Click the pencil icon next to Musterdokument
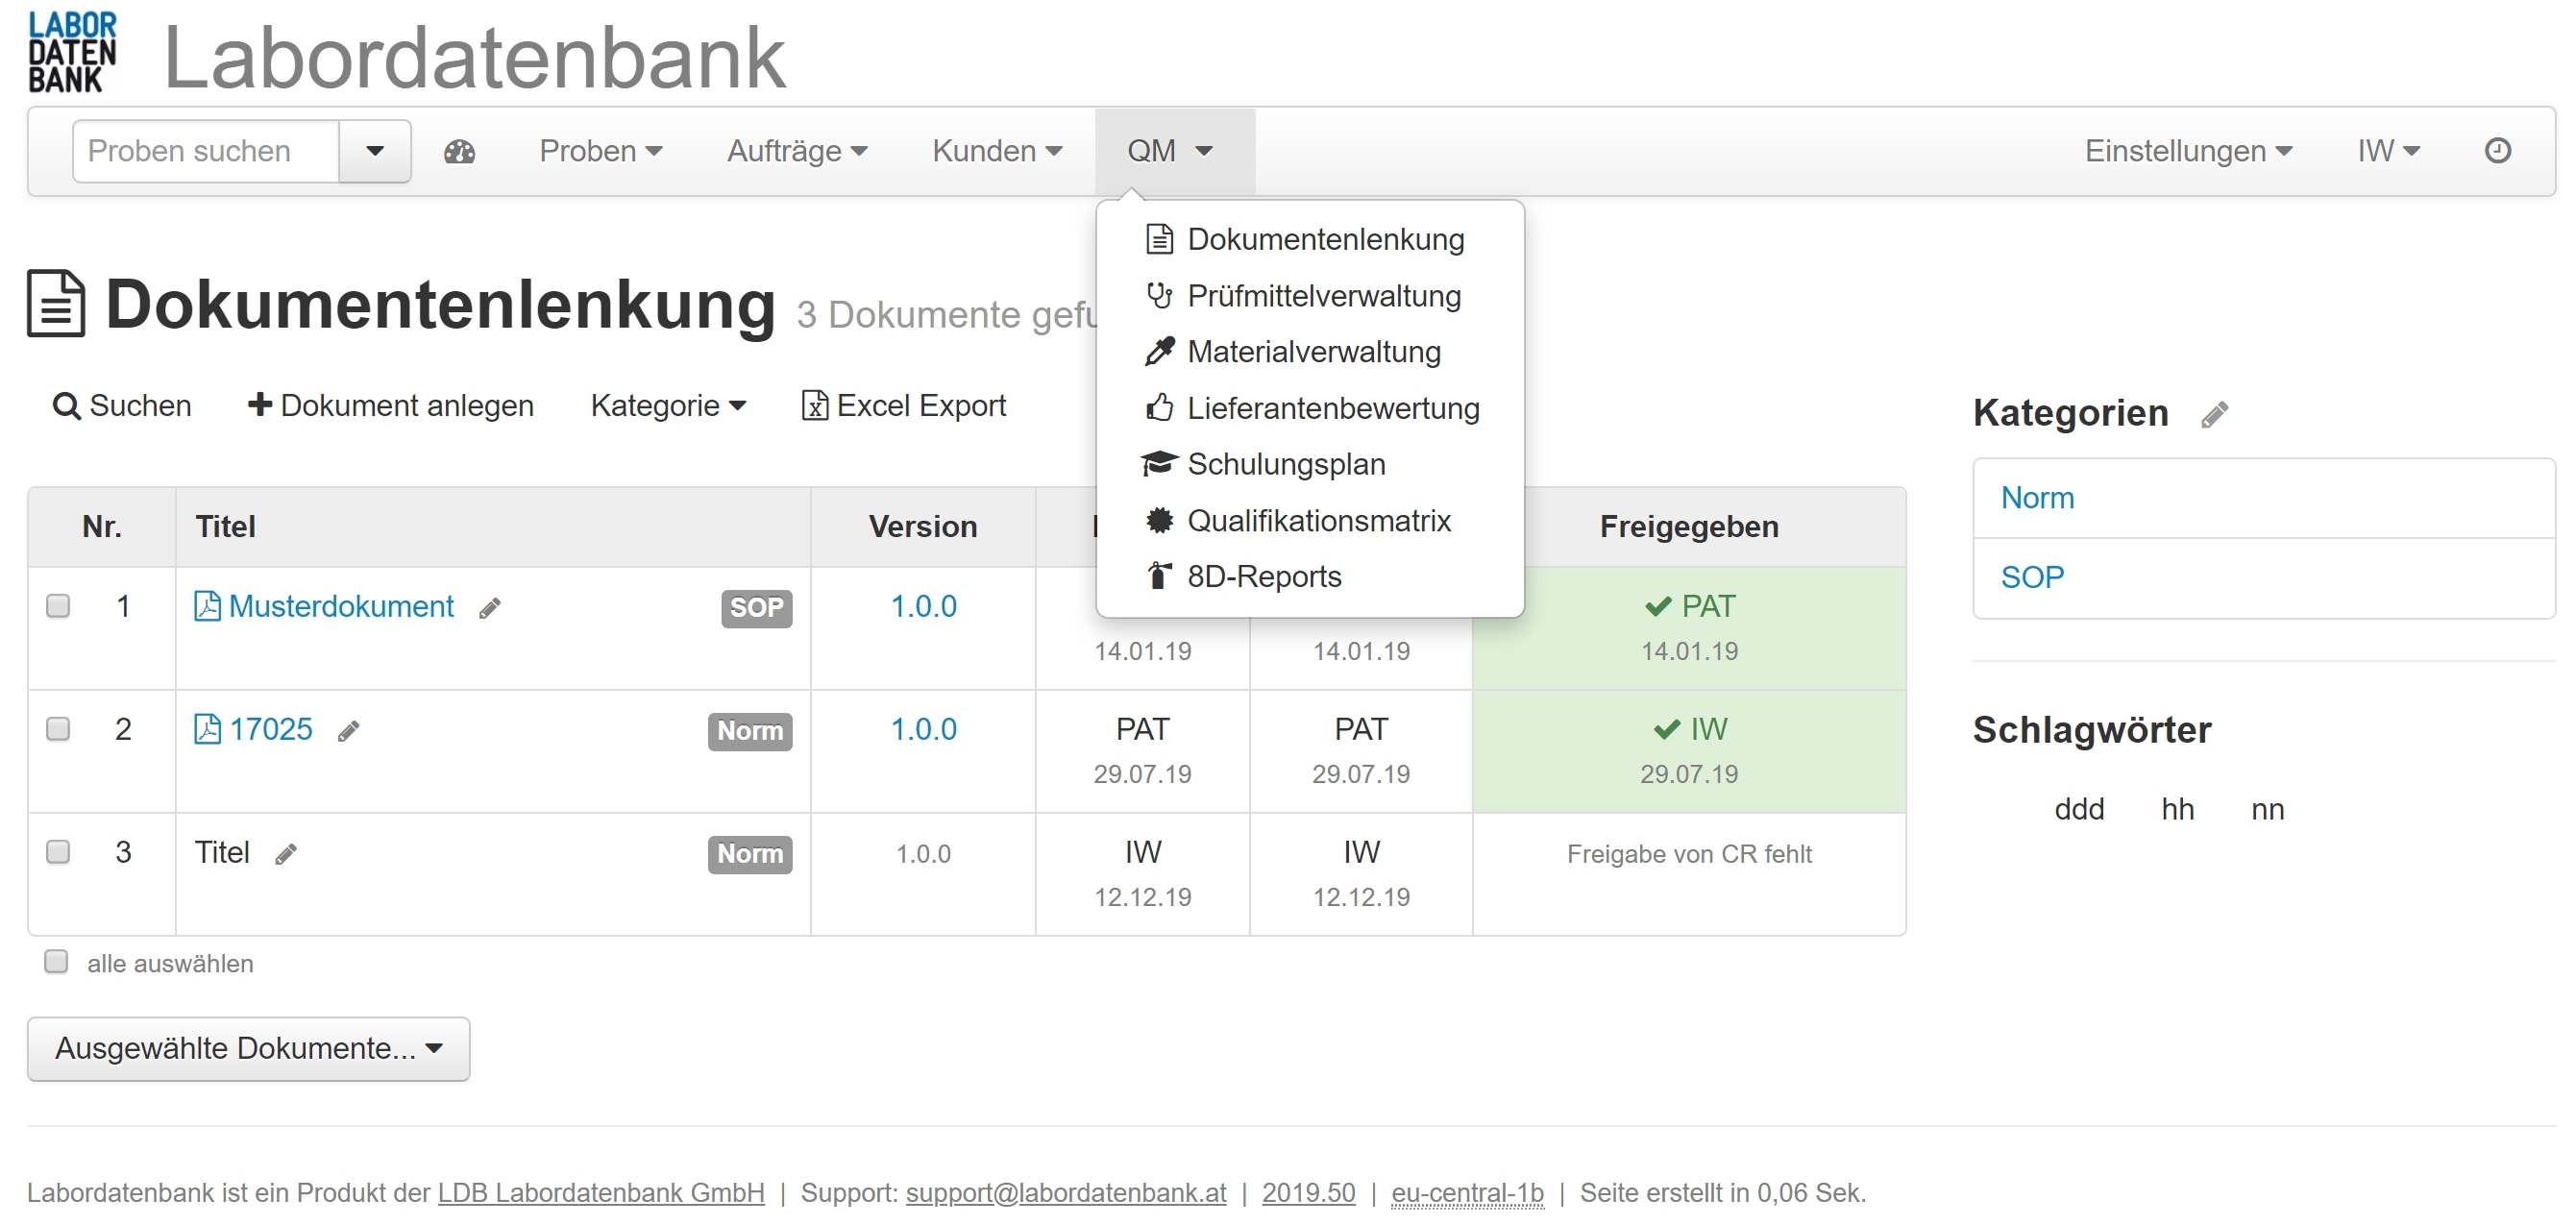Viewport: 2576px width, 1225px height. point(489,608)
